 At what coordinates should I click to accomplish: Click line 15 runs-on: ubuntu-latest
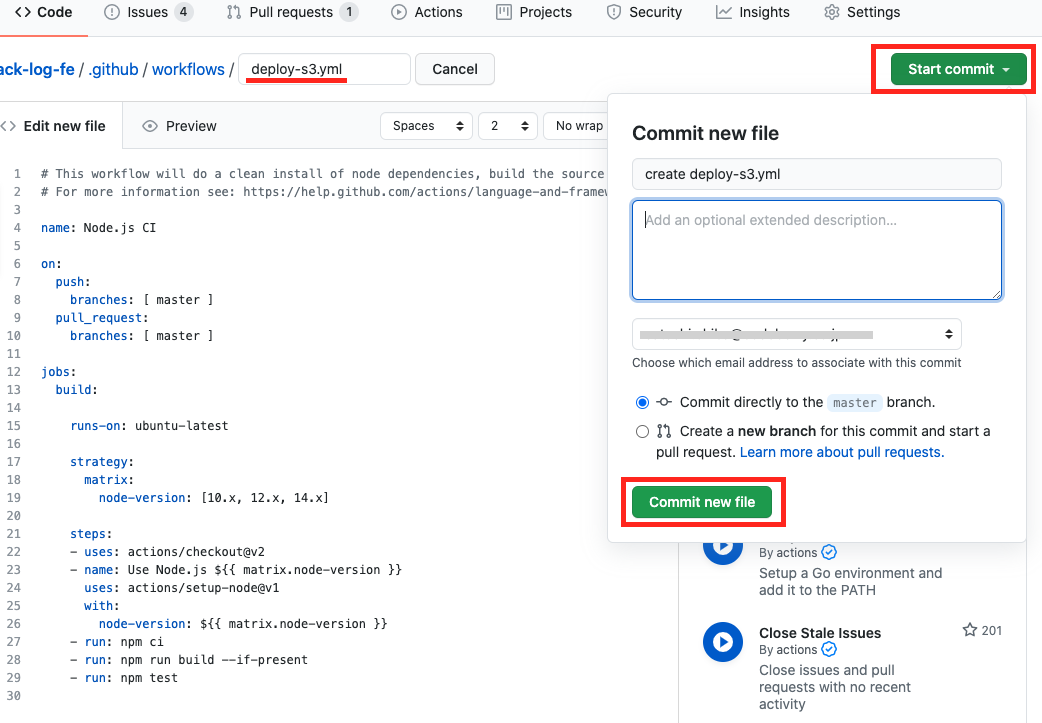[149, 426]
